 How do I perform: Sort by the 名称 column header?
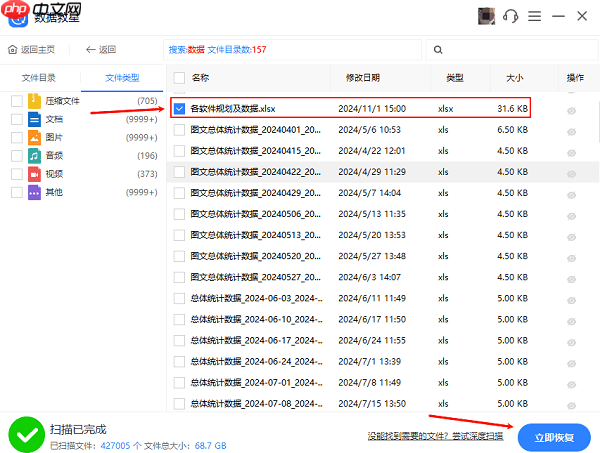[x=201, y=78]
